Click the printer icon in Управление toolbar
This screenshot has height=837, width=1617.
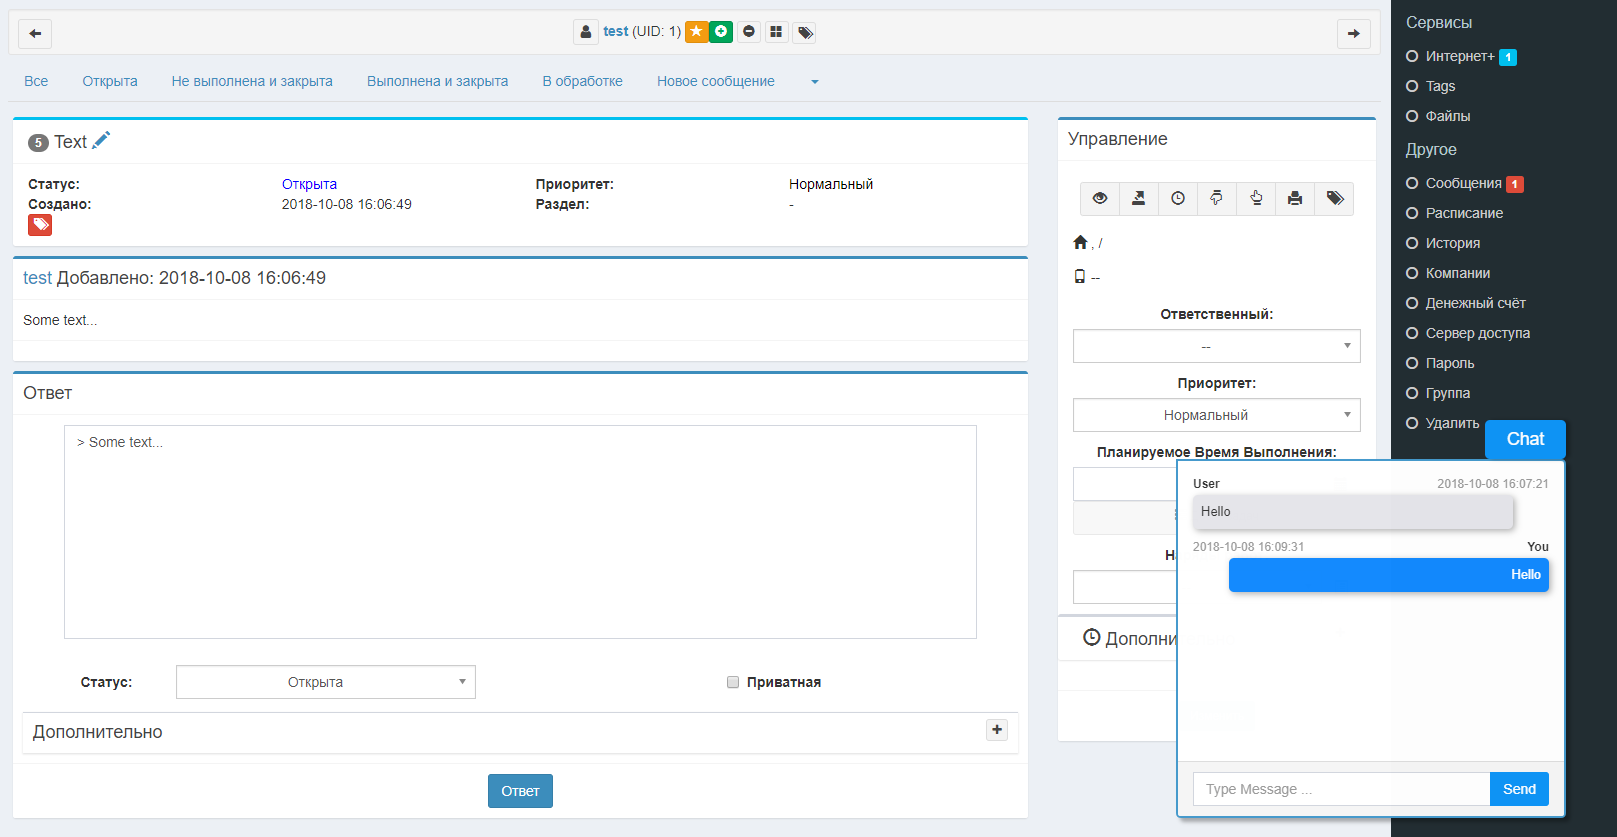point(1295,198)
